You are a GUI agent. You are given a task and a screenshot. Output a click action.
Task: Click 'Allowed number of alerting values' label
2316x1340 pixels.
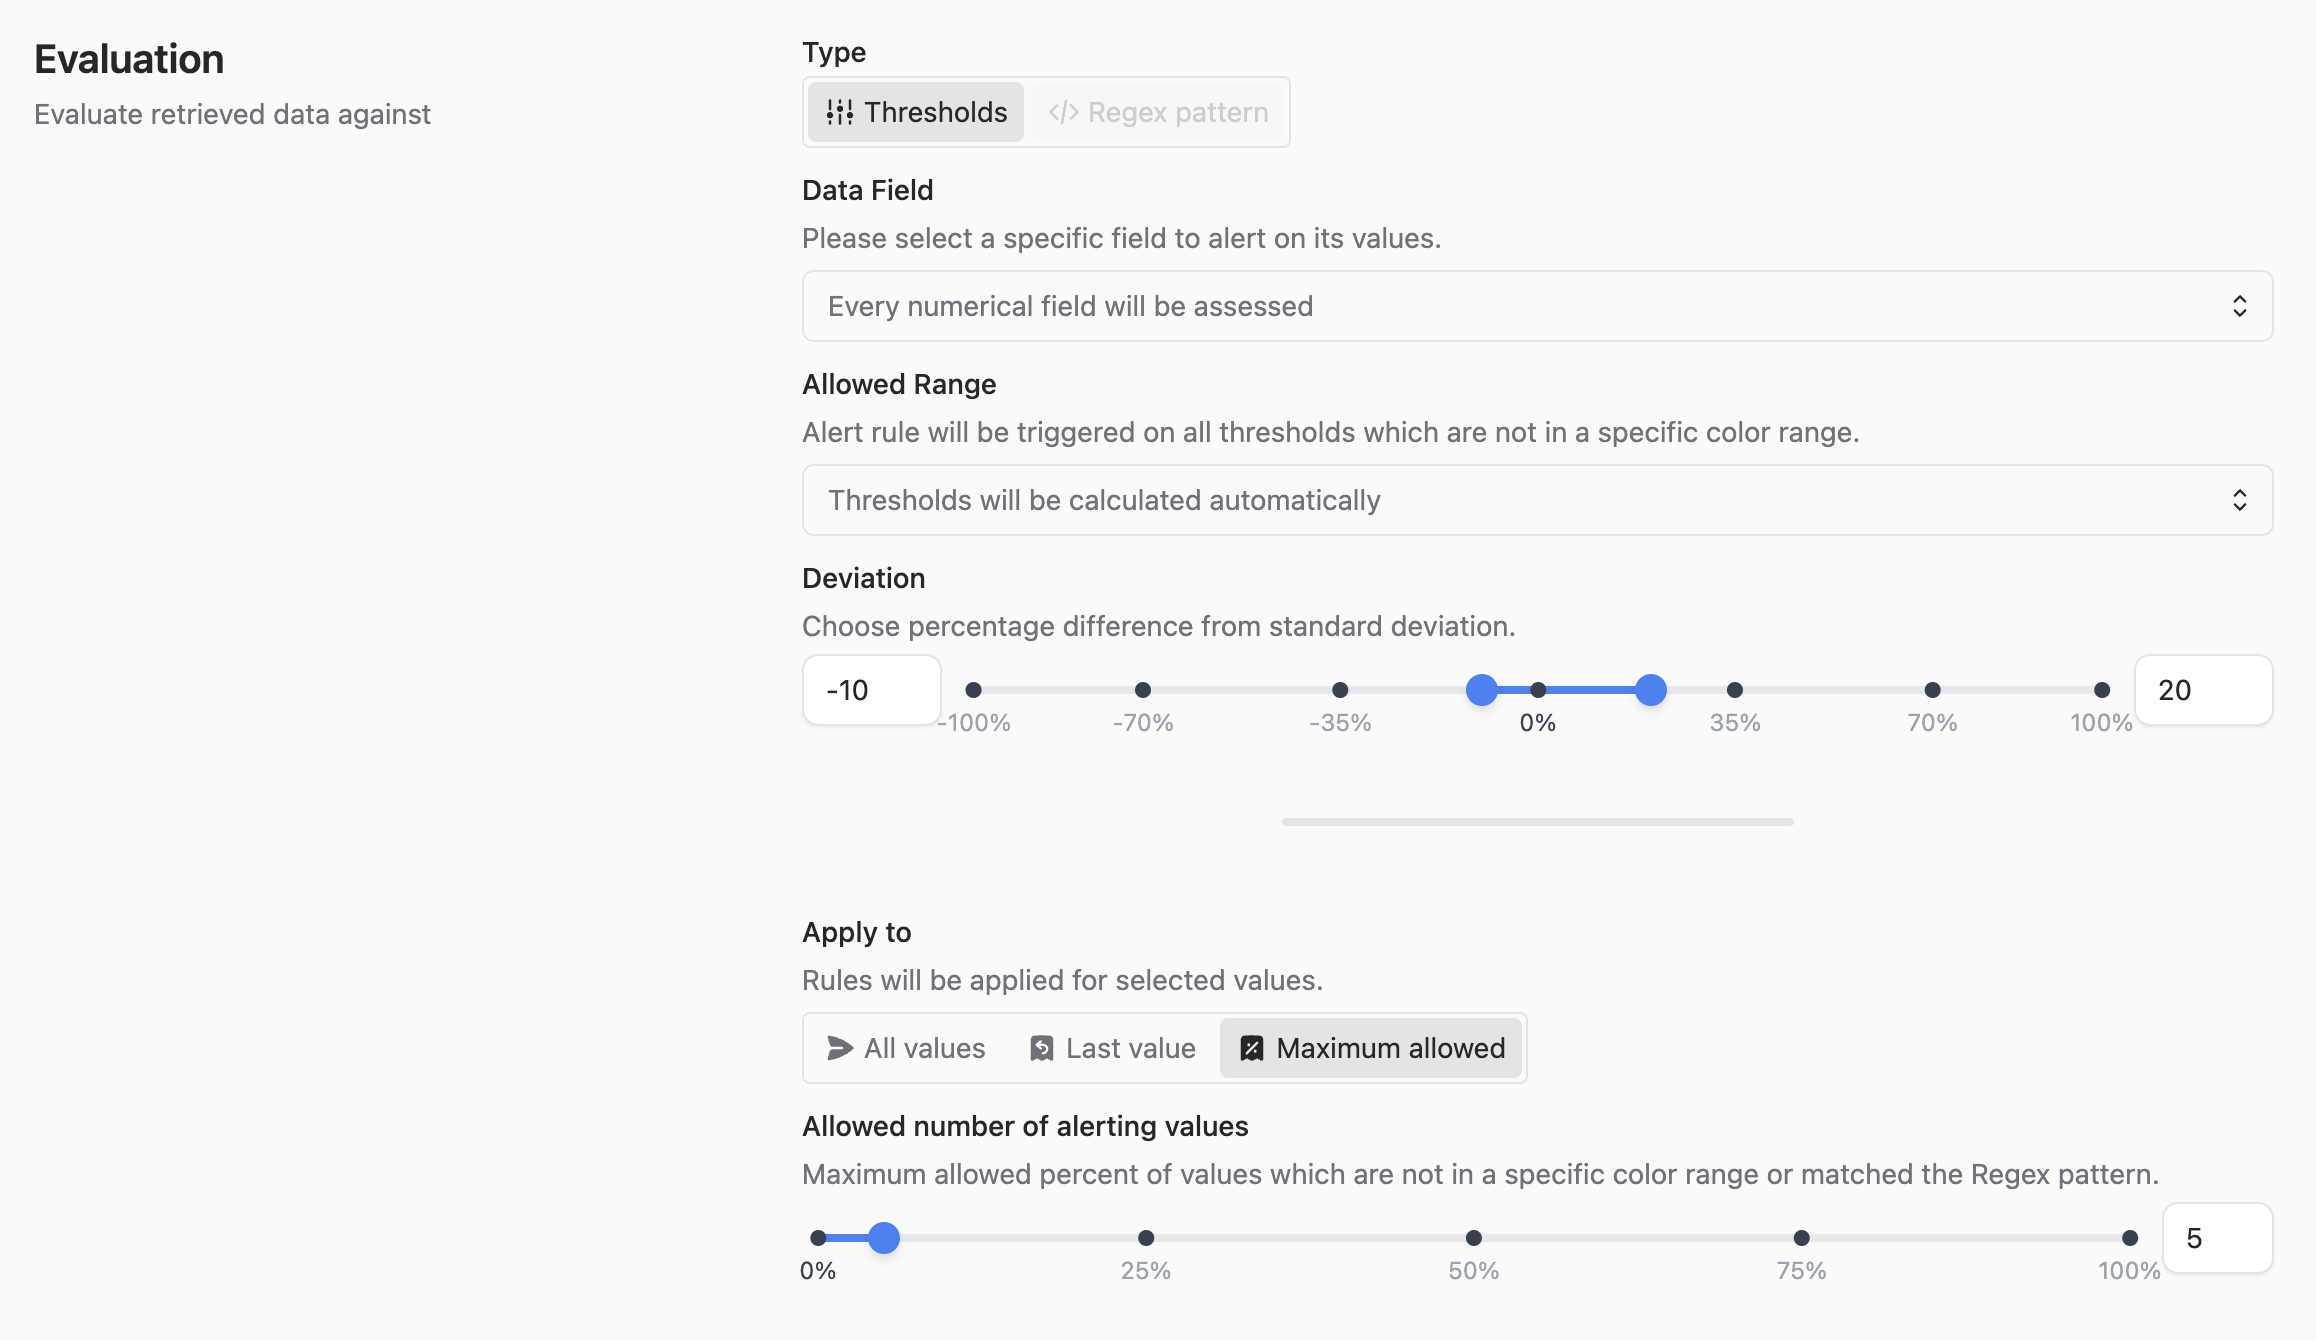coord(1025,1126)
